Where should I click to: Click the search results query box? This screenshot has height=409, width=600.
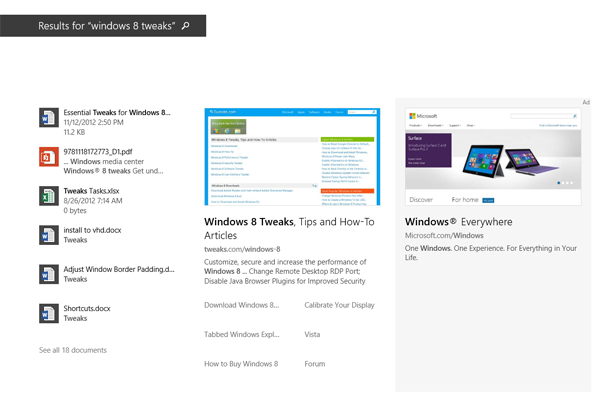point(107,26)
